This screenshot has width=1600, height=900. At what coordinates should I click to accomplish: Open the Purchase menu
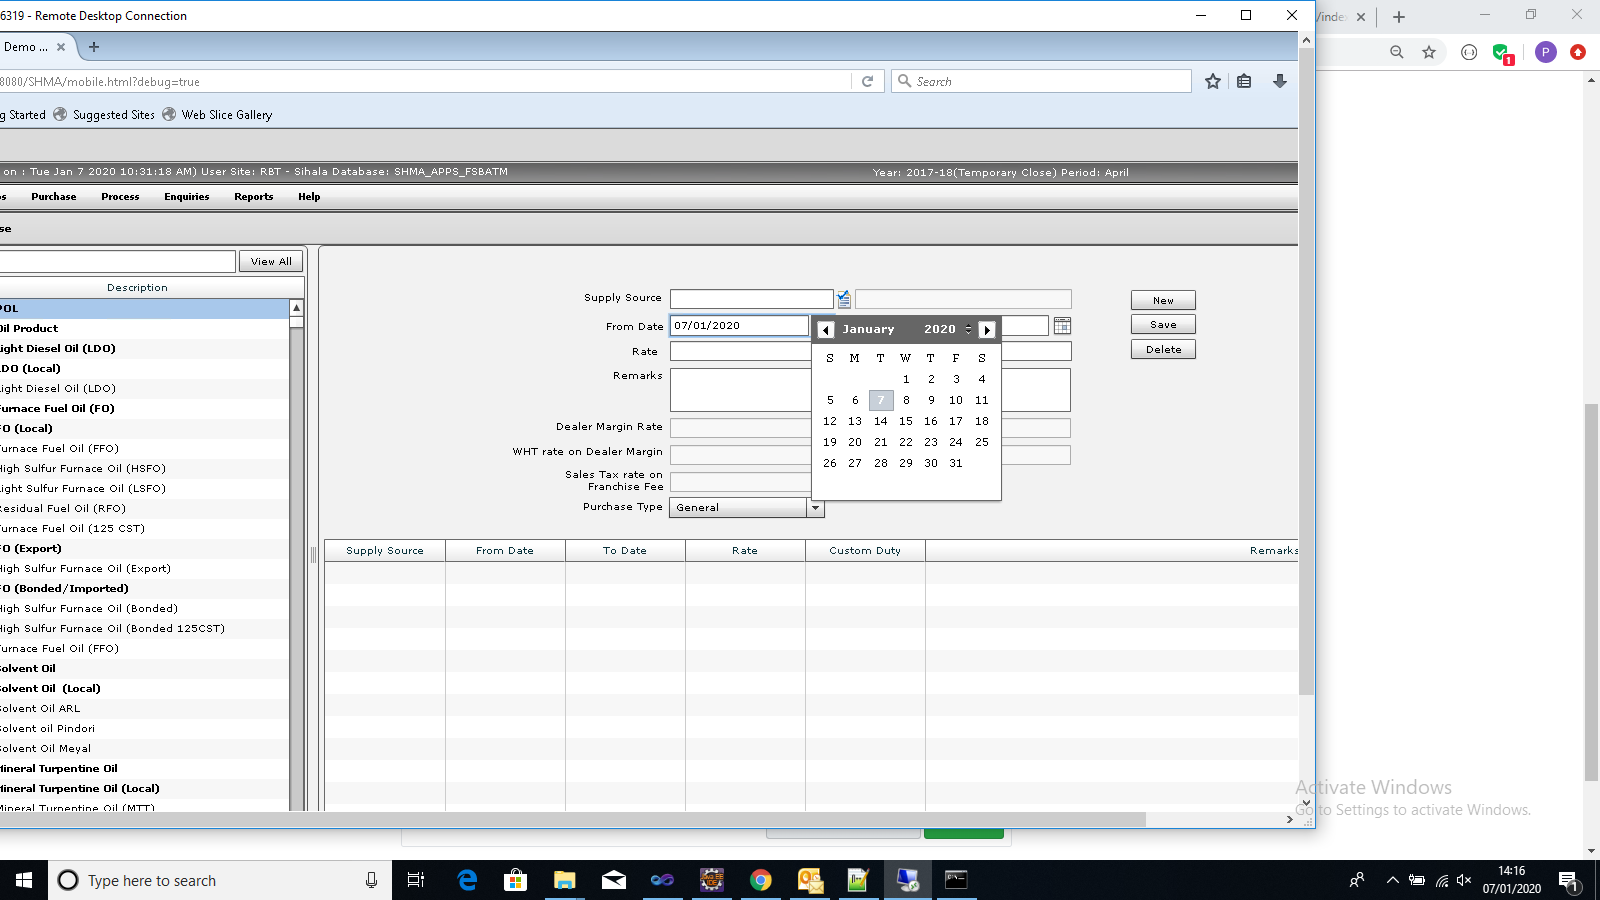coord(54,197)
